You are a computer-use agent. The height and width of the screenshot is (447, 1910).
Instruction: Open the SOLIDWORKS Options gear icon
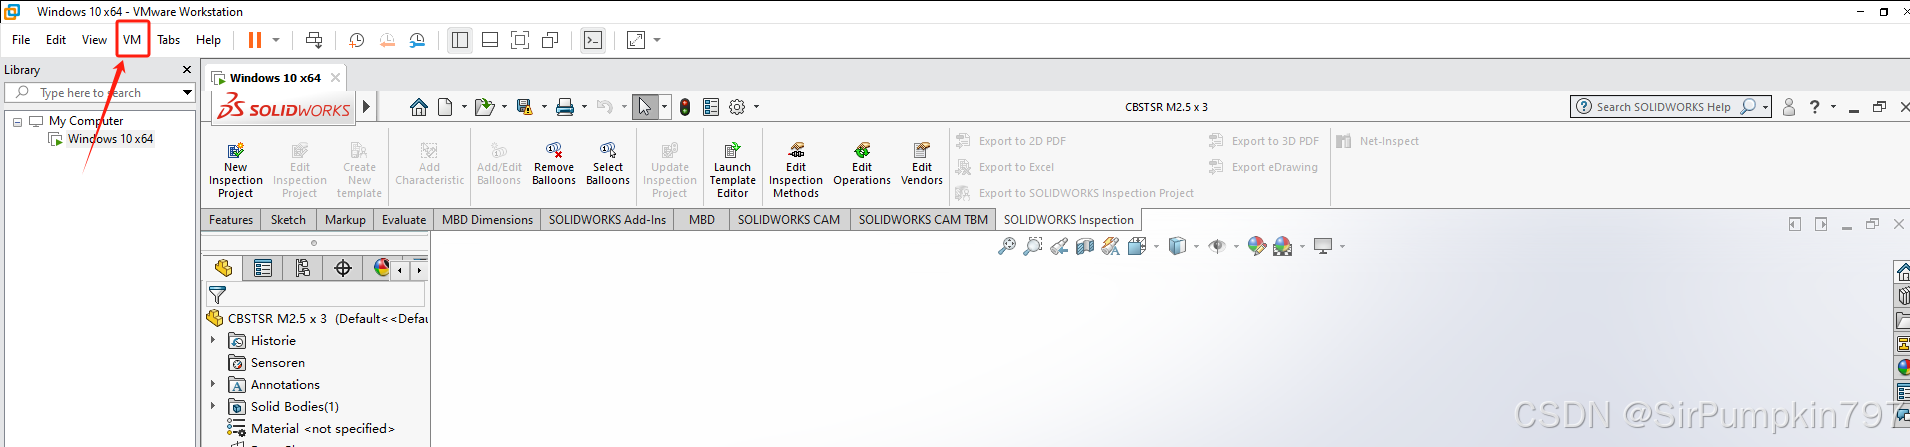tap(737, 107)
